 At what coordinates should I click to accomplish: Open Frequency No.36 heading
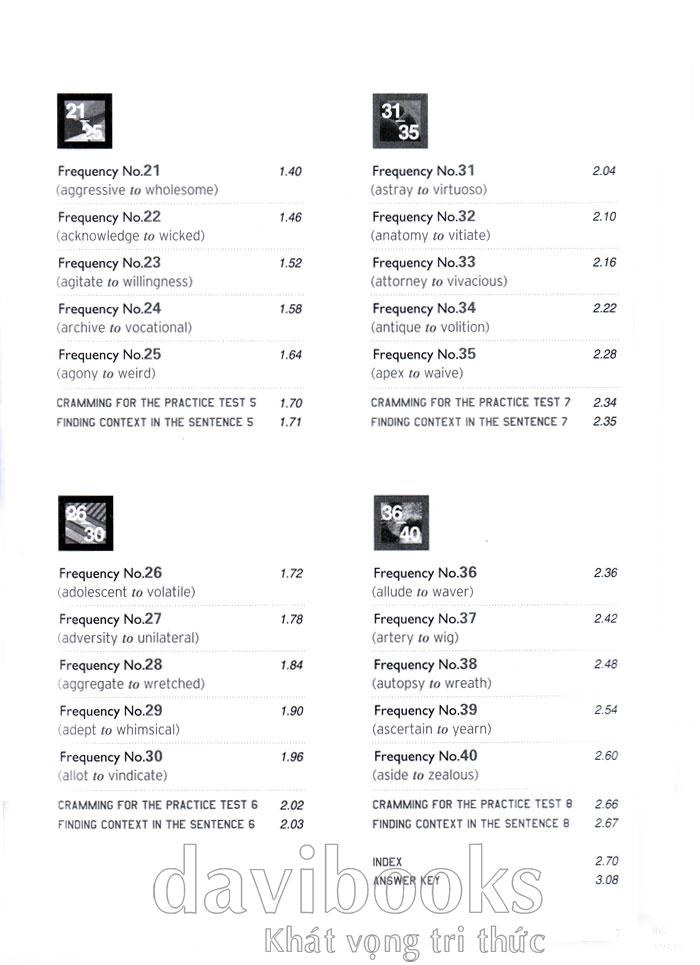click(x=425, y=573)
